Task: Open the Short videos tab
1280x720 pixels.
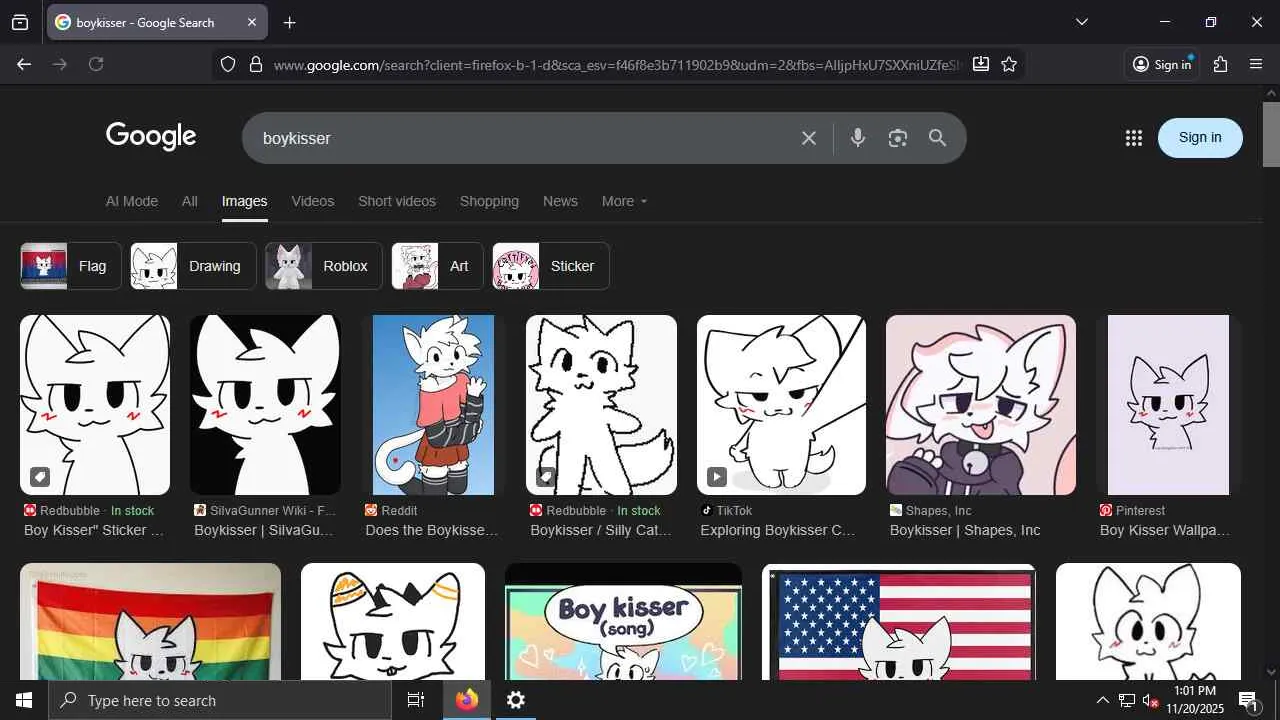Action: pos(397,201)
